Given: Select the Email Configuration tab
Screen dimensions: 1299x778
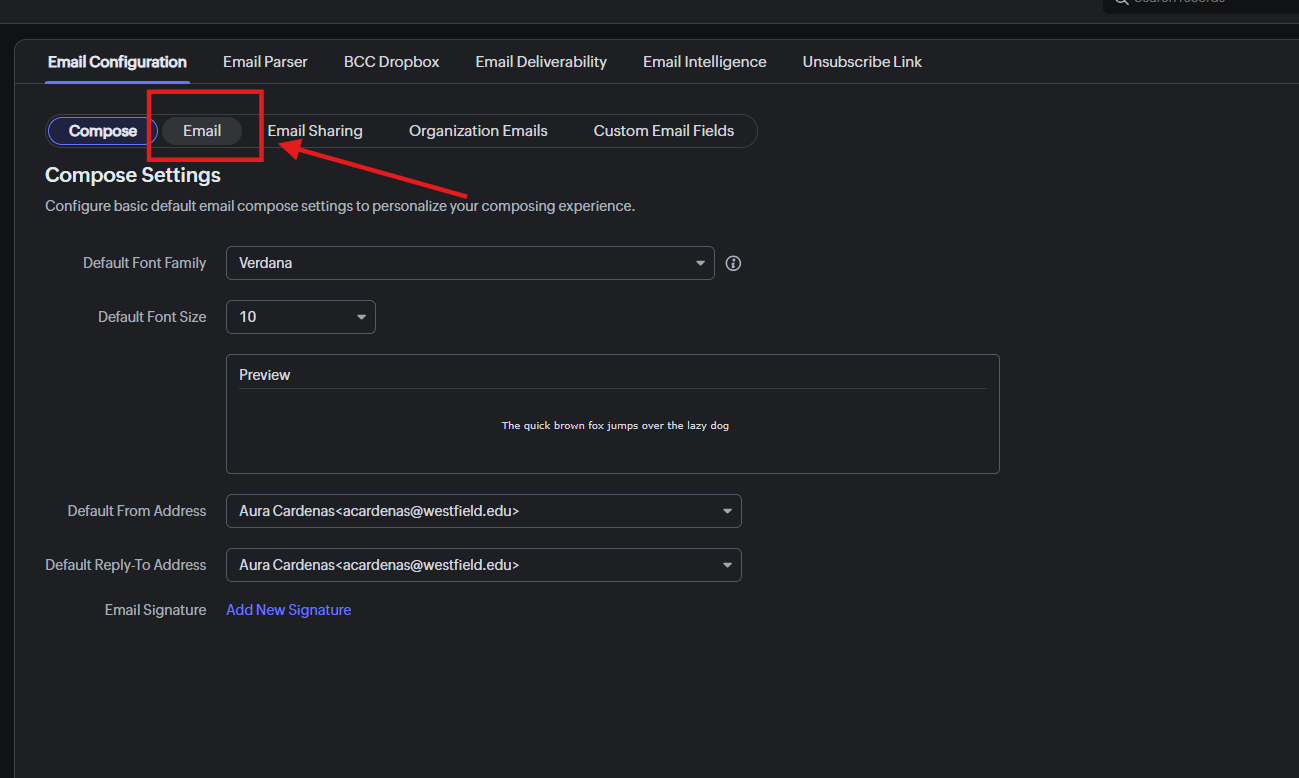Looking at the screenshot, I should click(x=117, y=62).
